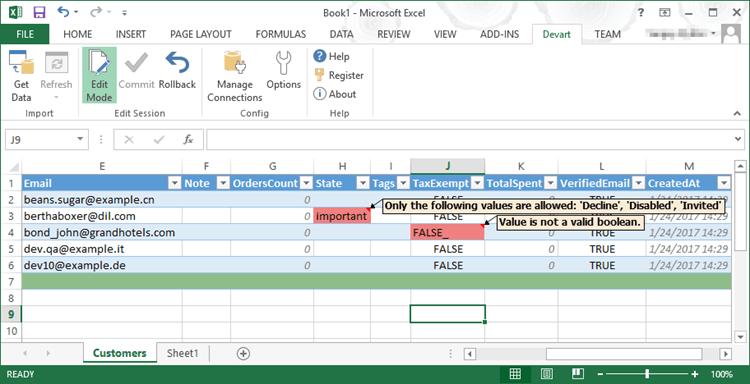Click the Refresh ribbon button
750x384 pixels.
(x=56, y=76)
